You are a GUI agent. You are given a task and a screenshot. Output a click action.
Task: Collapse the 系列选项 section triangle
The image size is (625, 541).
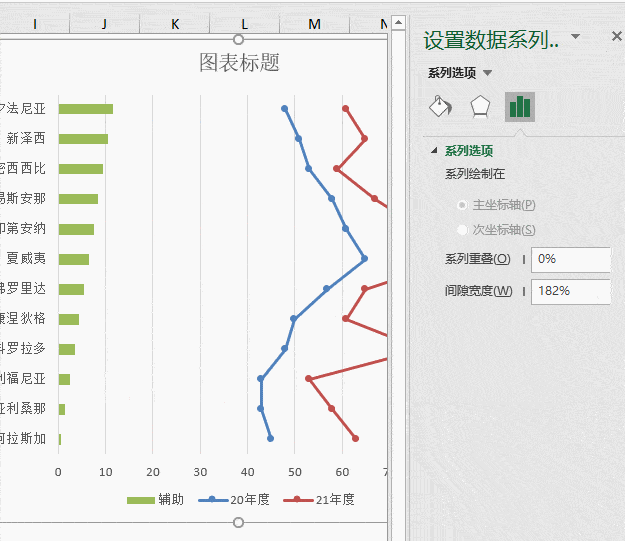pos(434,150)
